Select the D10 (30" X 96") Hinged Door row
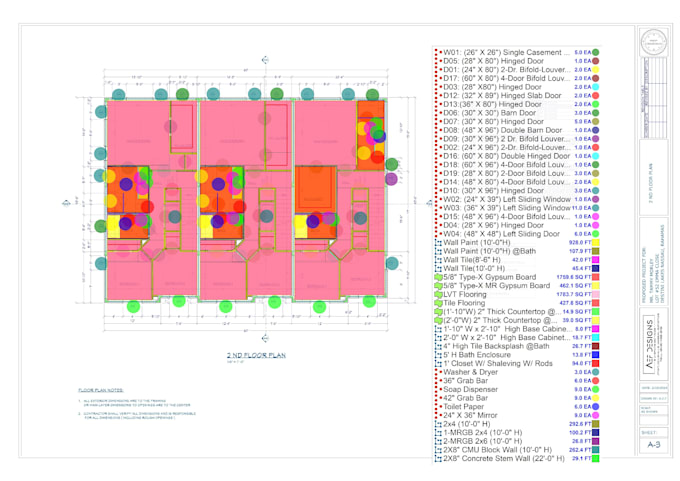This screenshot has width=680, height=481. pyautogui.click(x=517, y=191)
